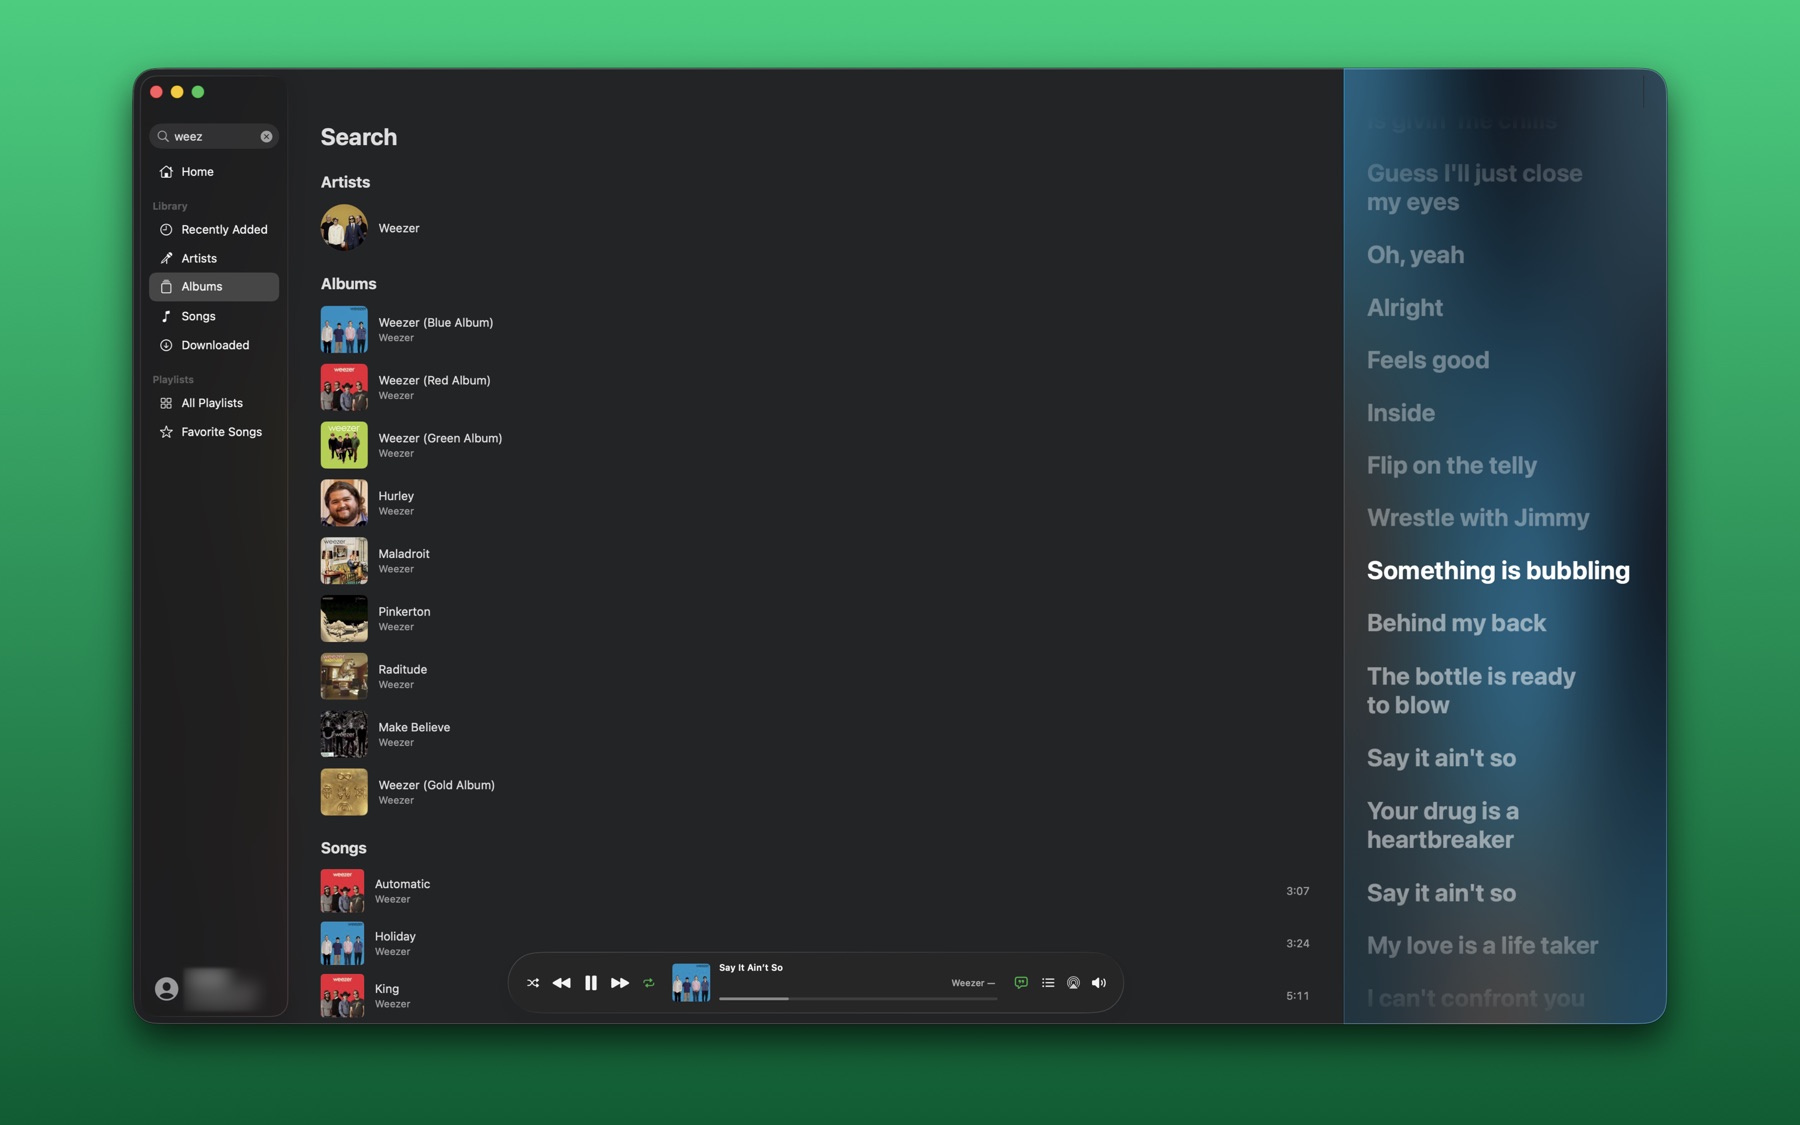Open the Hurley album result
This screenshot has width=1800, height=1125.
pyautogui.click(x=815, y=503)
